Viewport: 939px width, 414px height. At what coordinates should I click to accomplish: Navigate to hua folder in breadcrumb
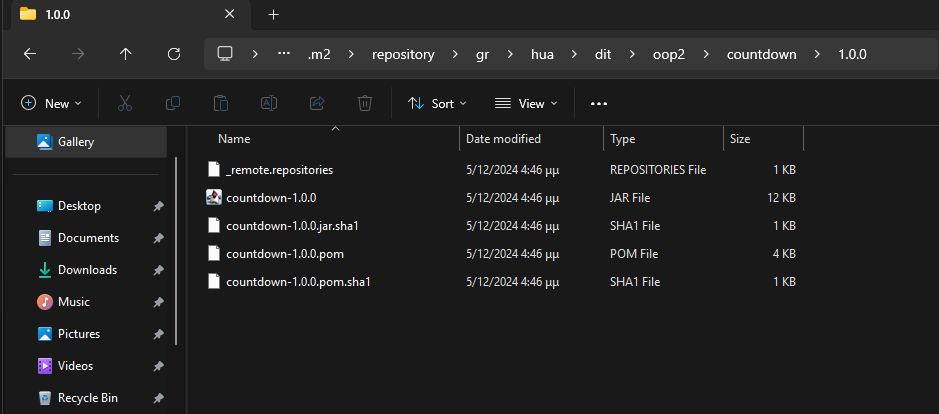pyautogui.click(x=542, y=55)
